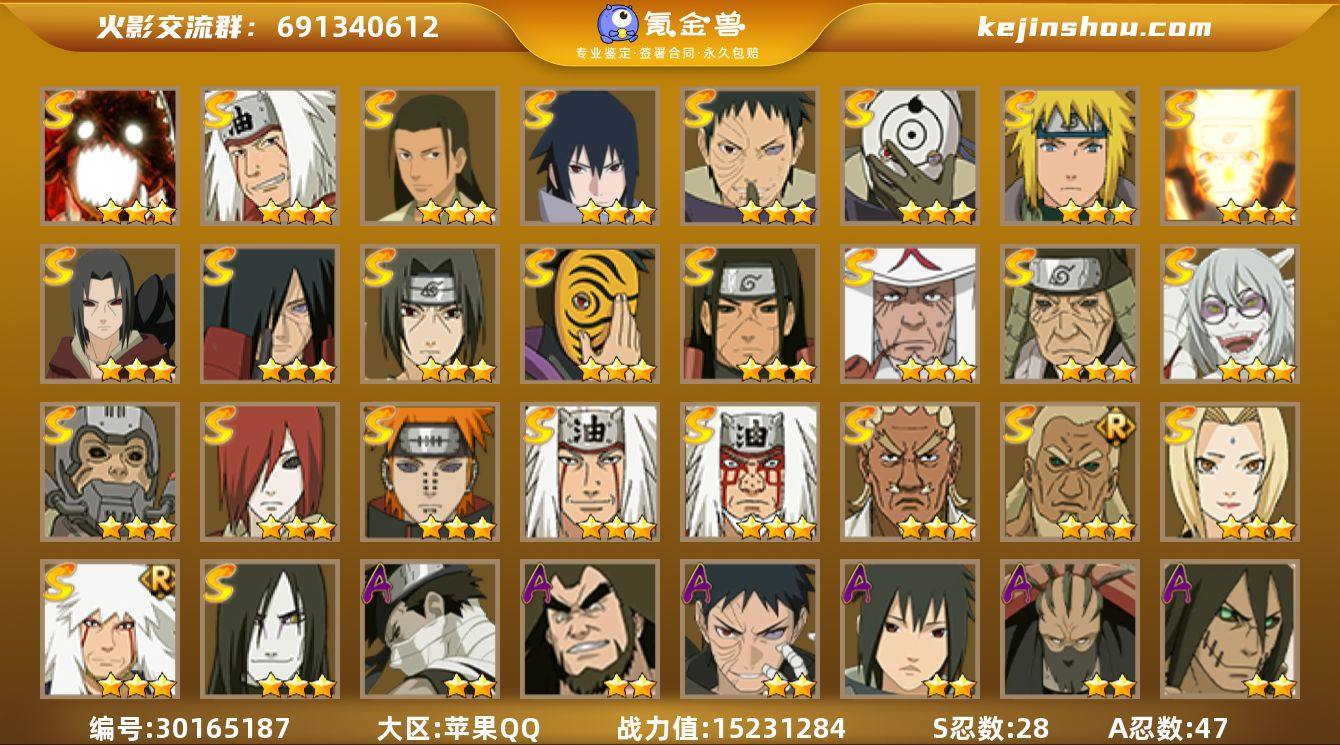Image resolution: width=1340 pixels, height=745 pixels.
Task: Open the kejinshou.com website link
Action: click(1094, 27)
